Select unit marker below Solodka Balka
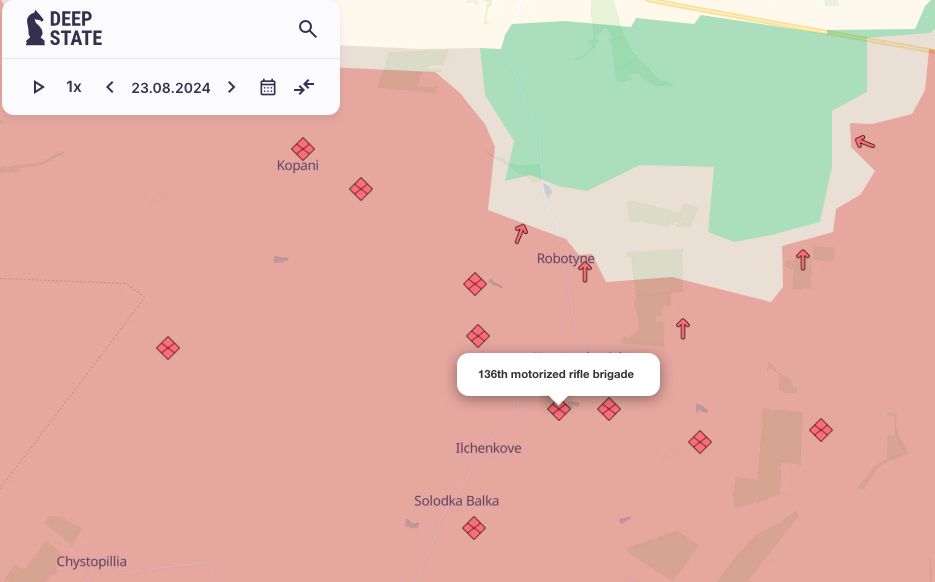The image size is (935, 582). point(474,527)
